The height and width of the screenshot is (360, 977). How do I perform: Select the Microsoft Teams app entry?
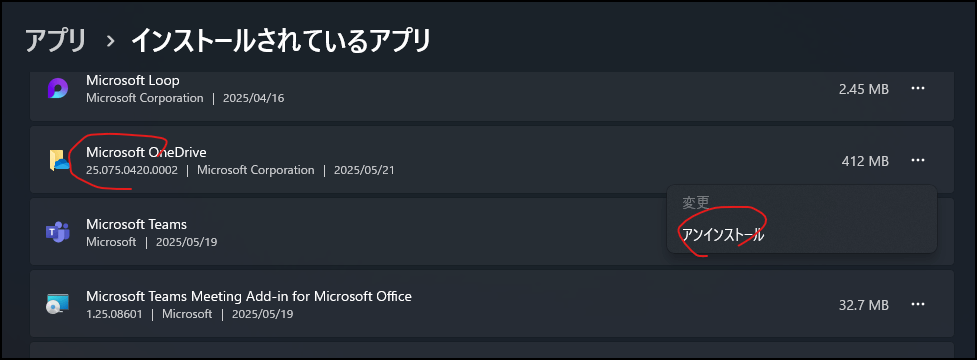(x=136, y=224)
